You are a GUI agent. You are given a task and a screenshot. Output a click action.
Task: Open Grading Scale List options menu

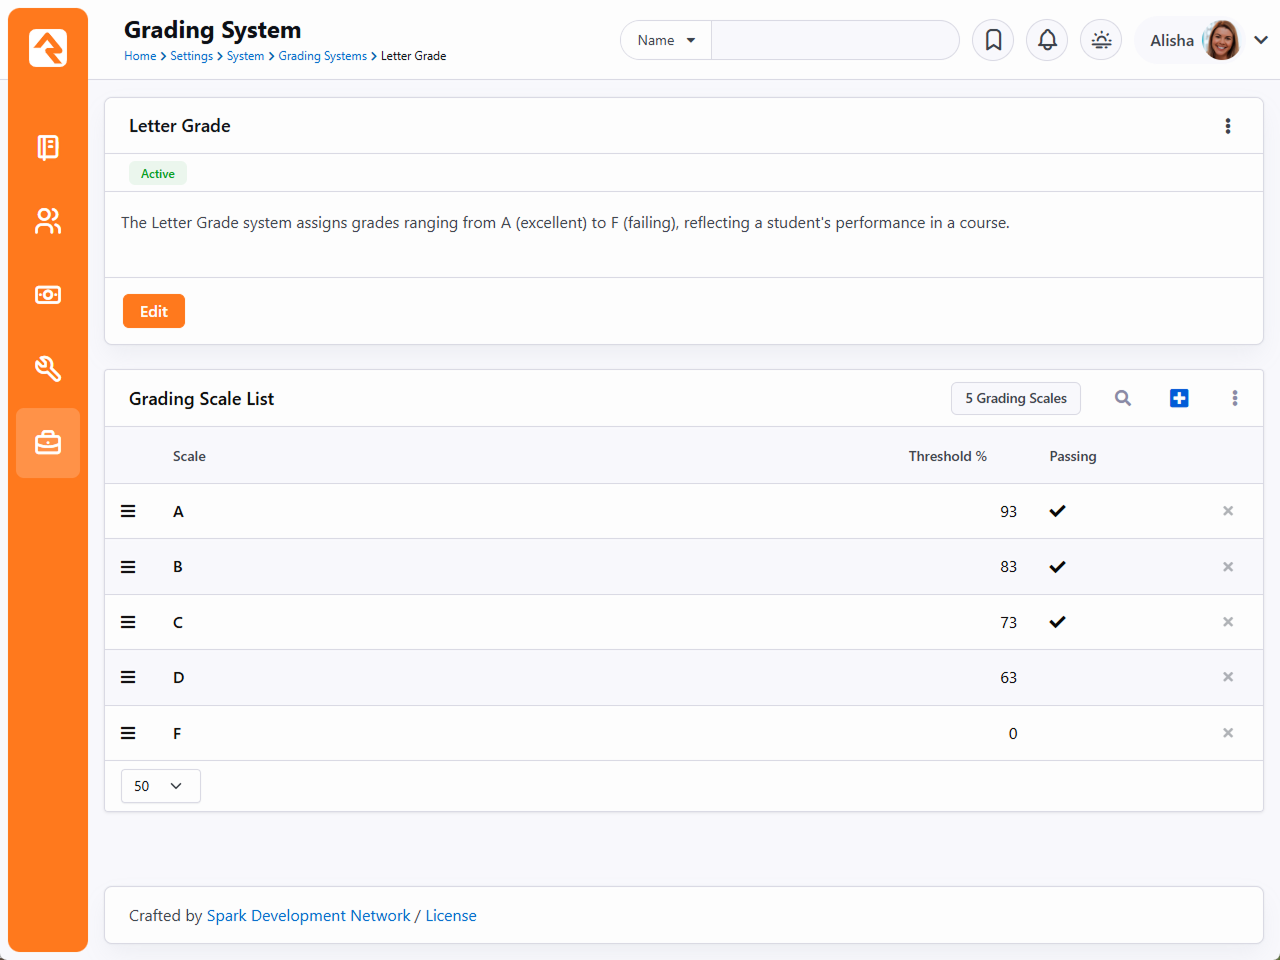(1235, 398)
